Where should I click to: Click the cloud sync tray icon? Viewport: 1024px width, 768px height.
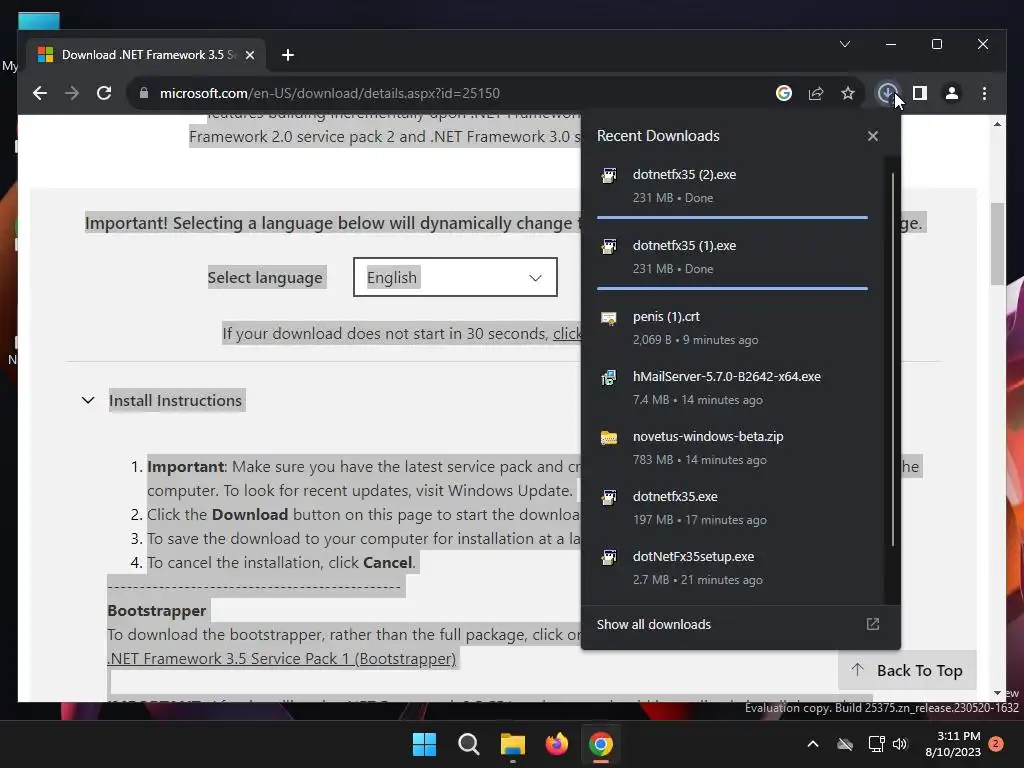point(845,744)
